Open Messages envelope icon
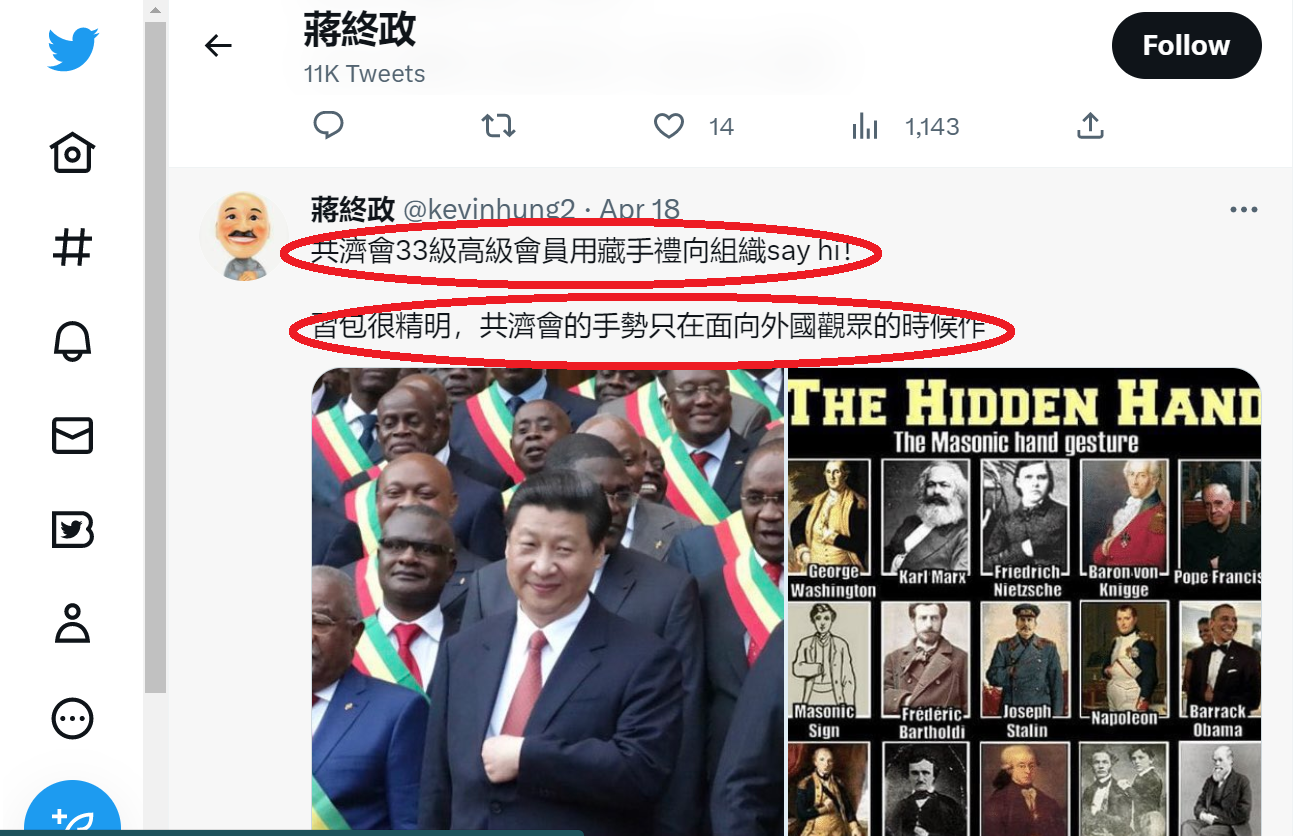The image size is (1298, 836). coord(72,435)
